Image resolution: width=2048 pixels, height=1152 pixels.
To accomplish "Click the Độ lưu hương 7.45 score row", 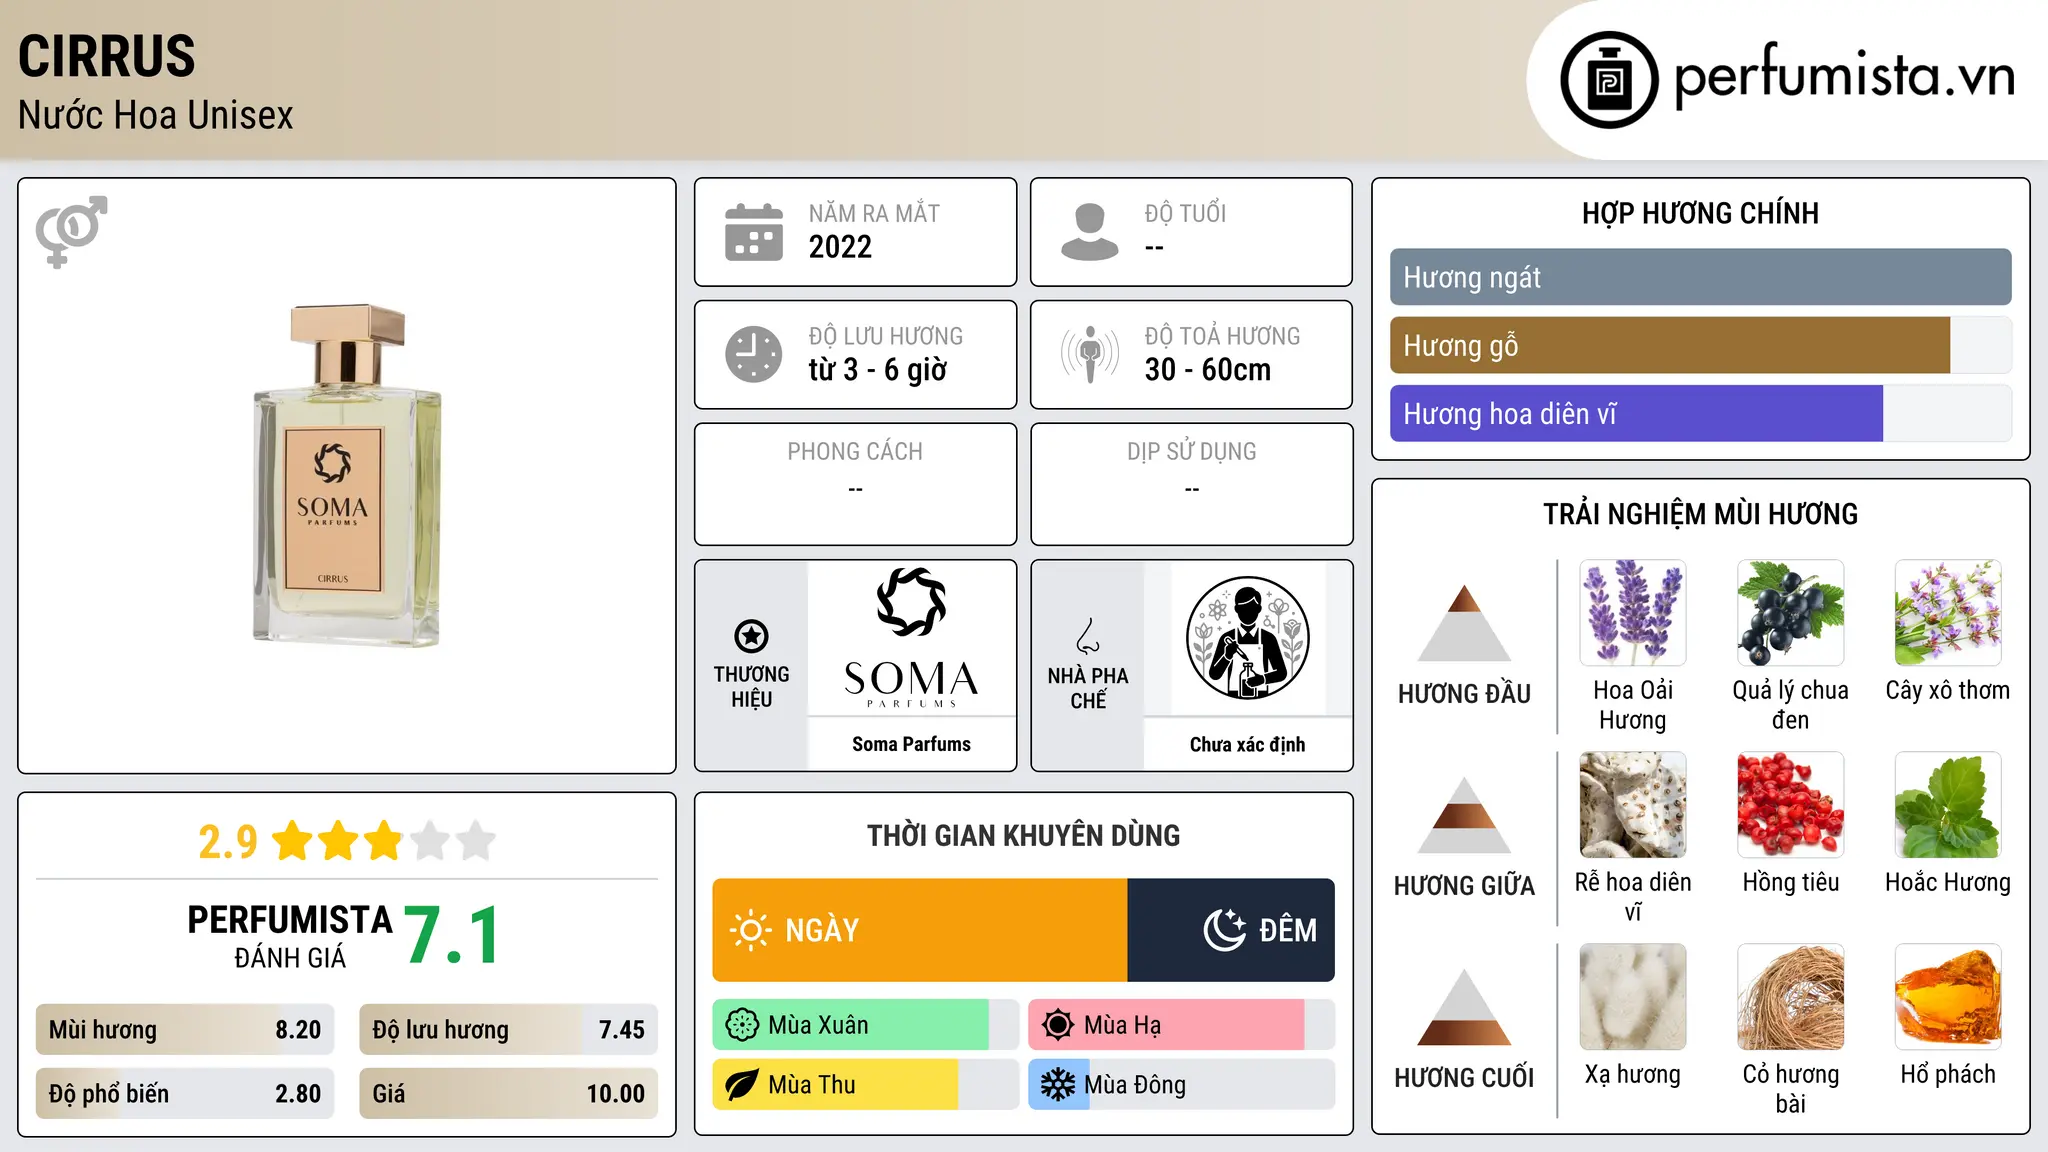I will 509,1030.
